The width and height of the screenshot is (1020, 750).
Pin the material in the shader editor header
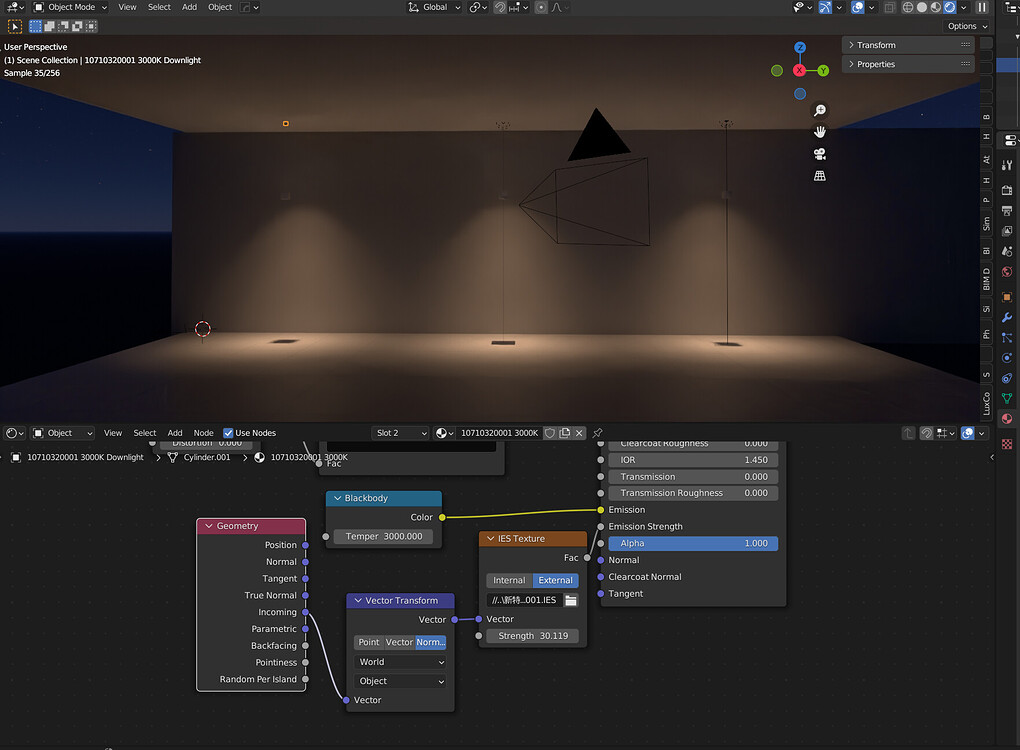pyautogui.click(x=598, y=433)
